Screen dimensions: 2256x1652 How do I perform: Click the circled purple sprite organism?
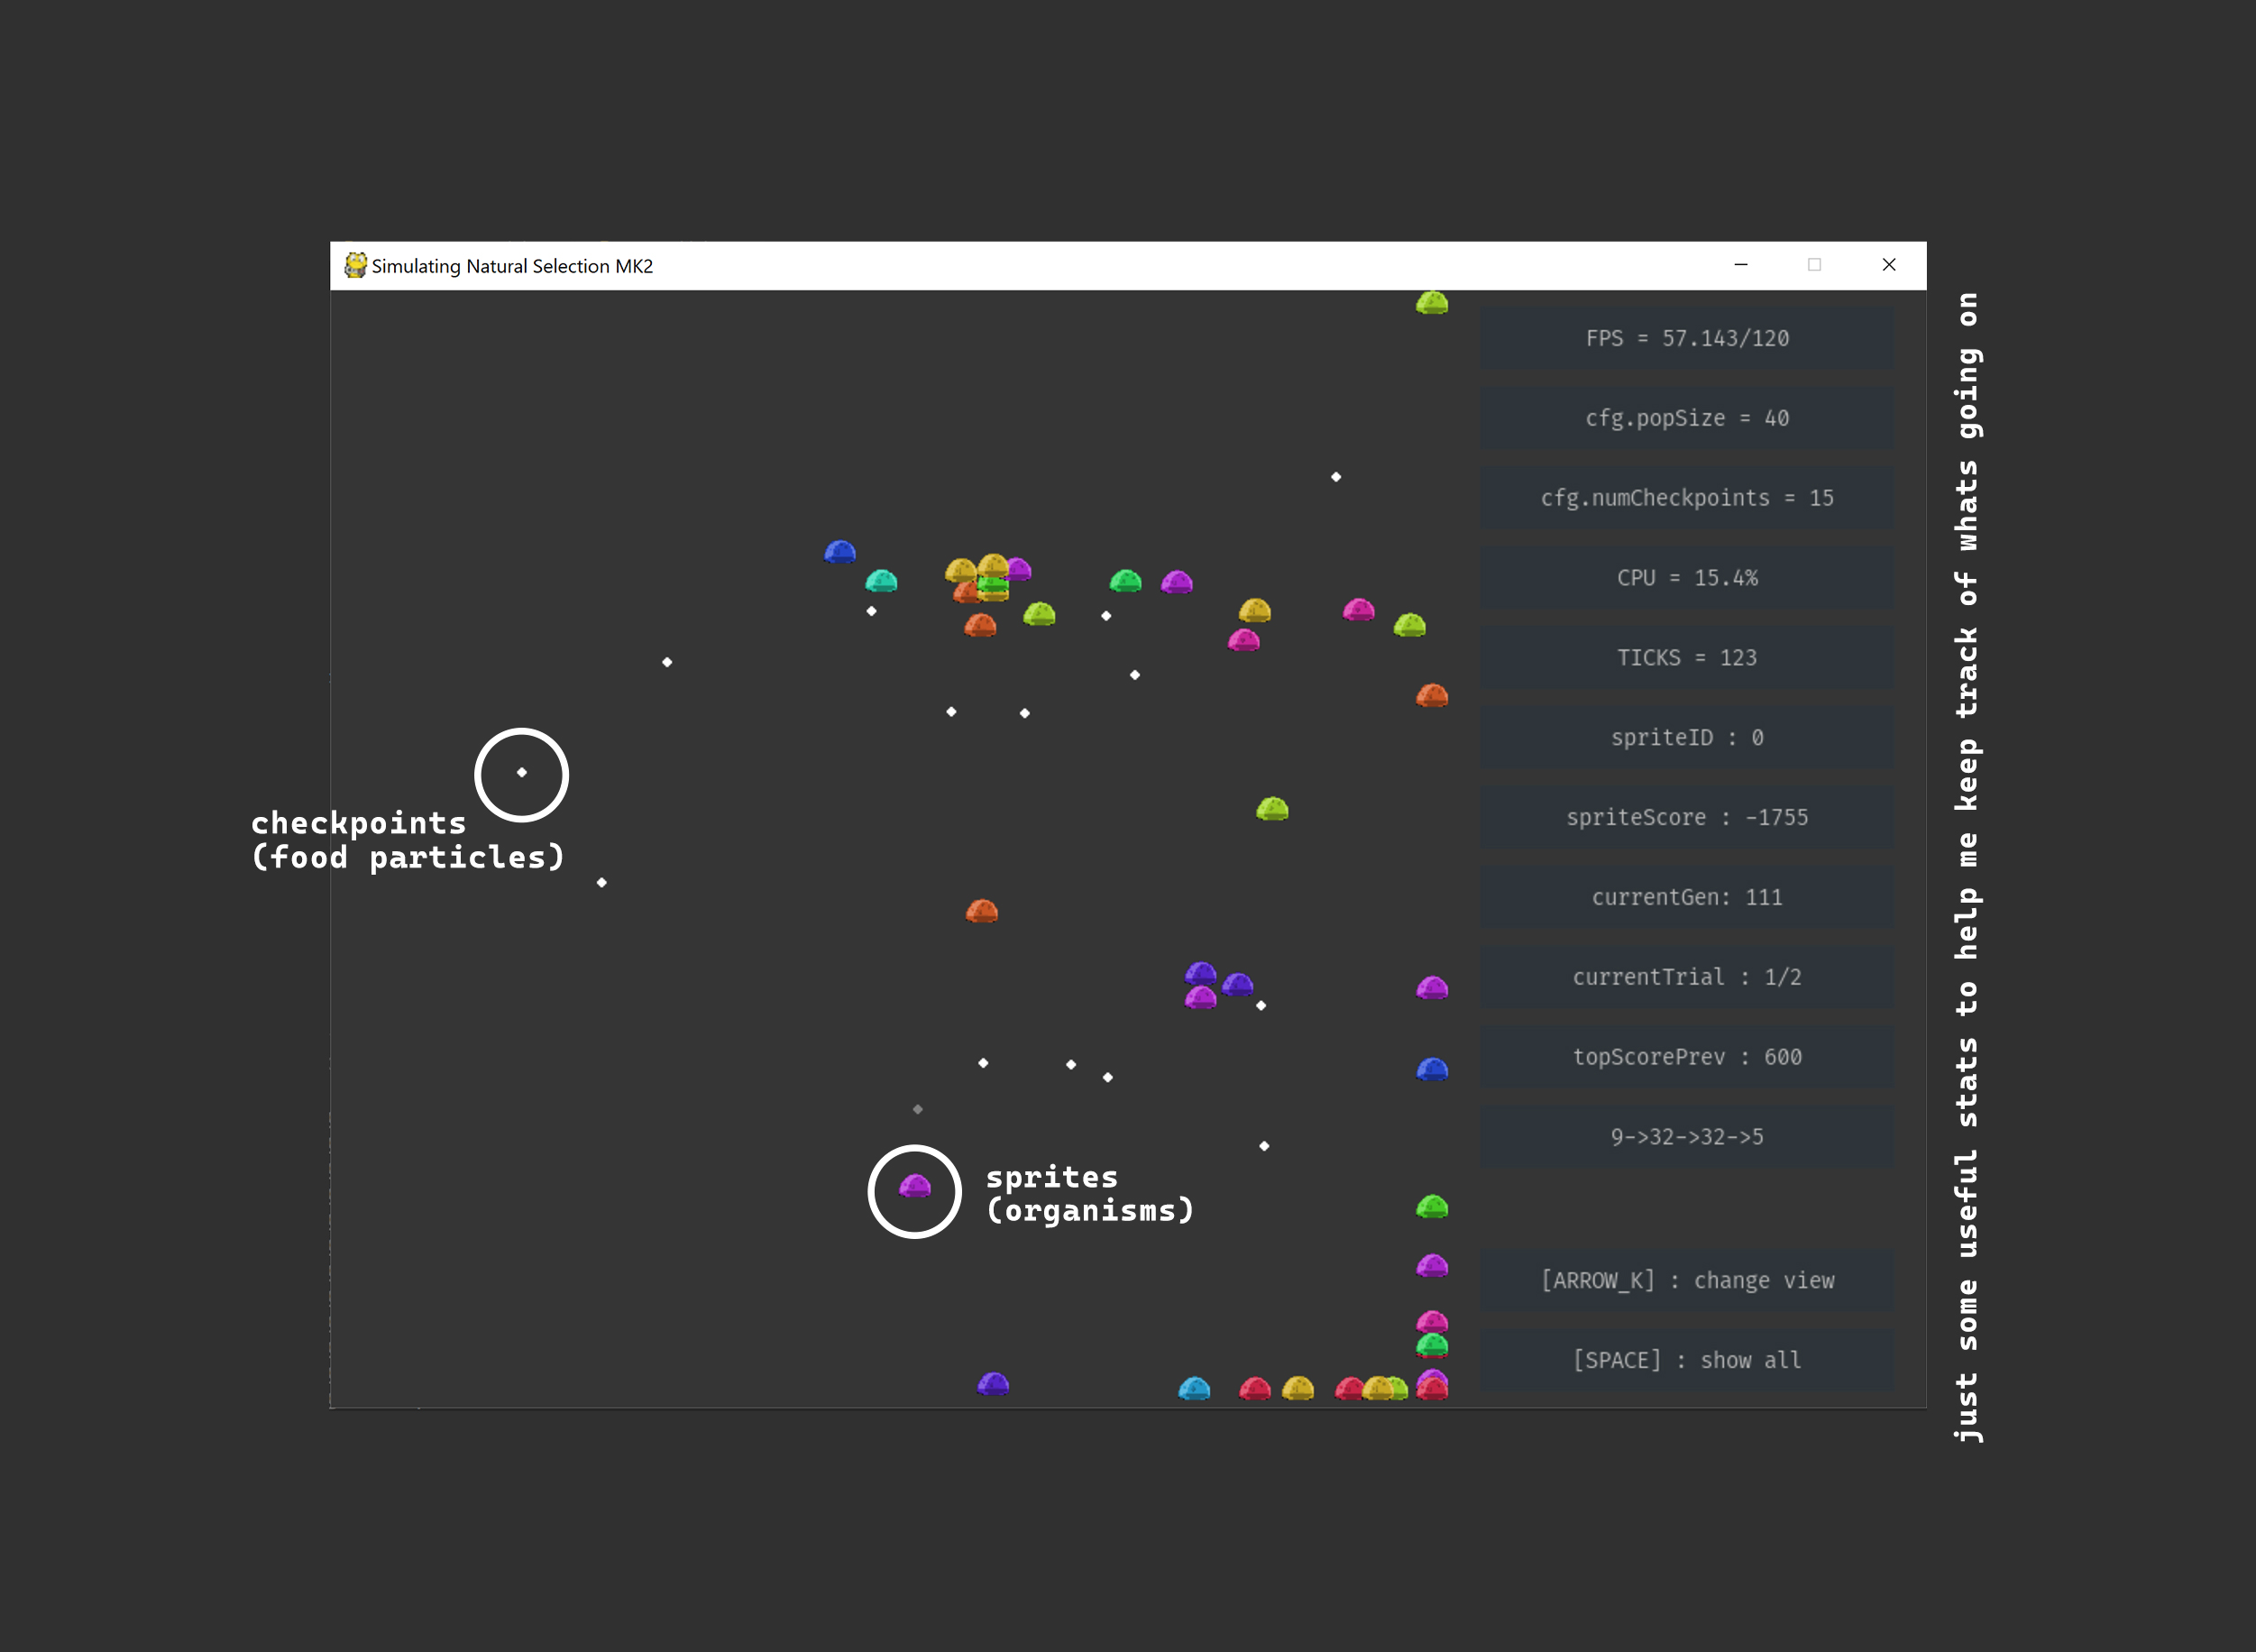tap(915, 1187)
